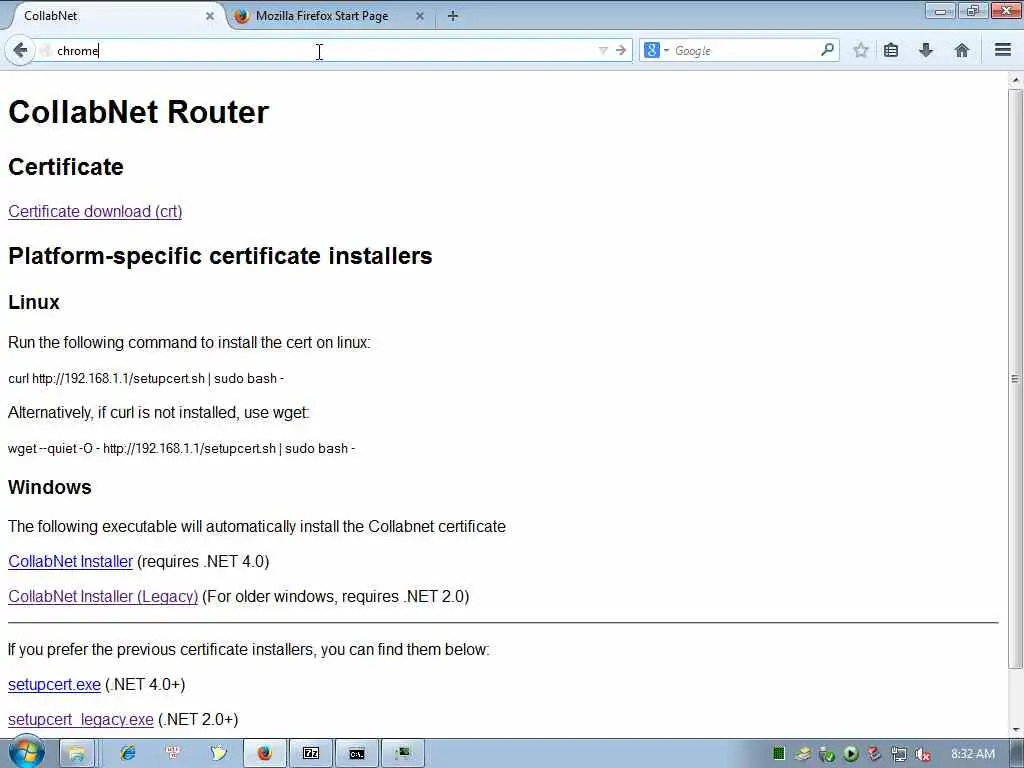Restore down the Firefox window
Viewport: 1024px width, 768px height.
(x=972, y=11)
